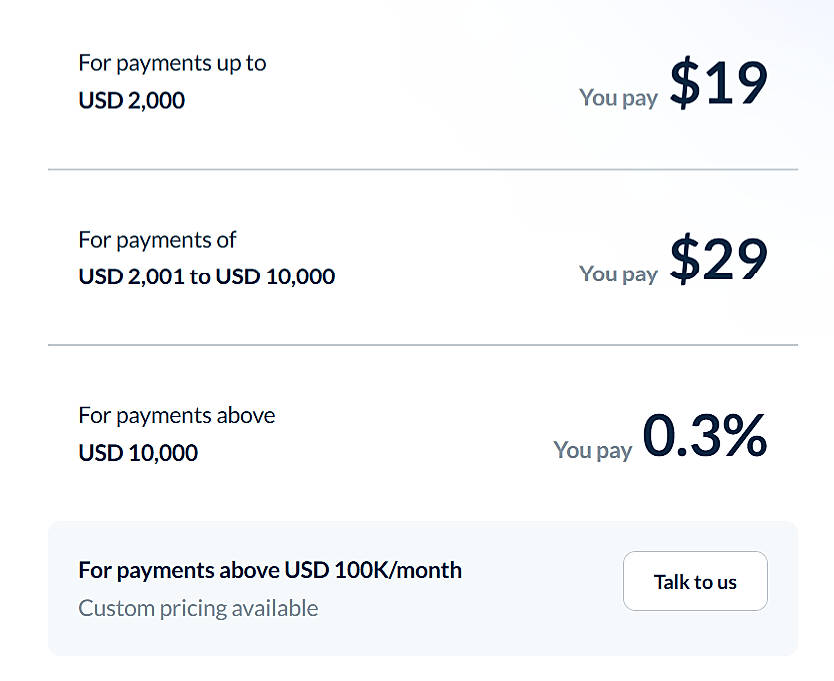834x681 pixels.
Task: Click the Custom pricing available text
Action: click(198, 608)
